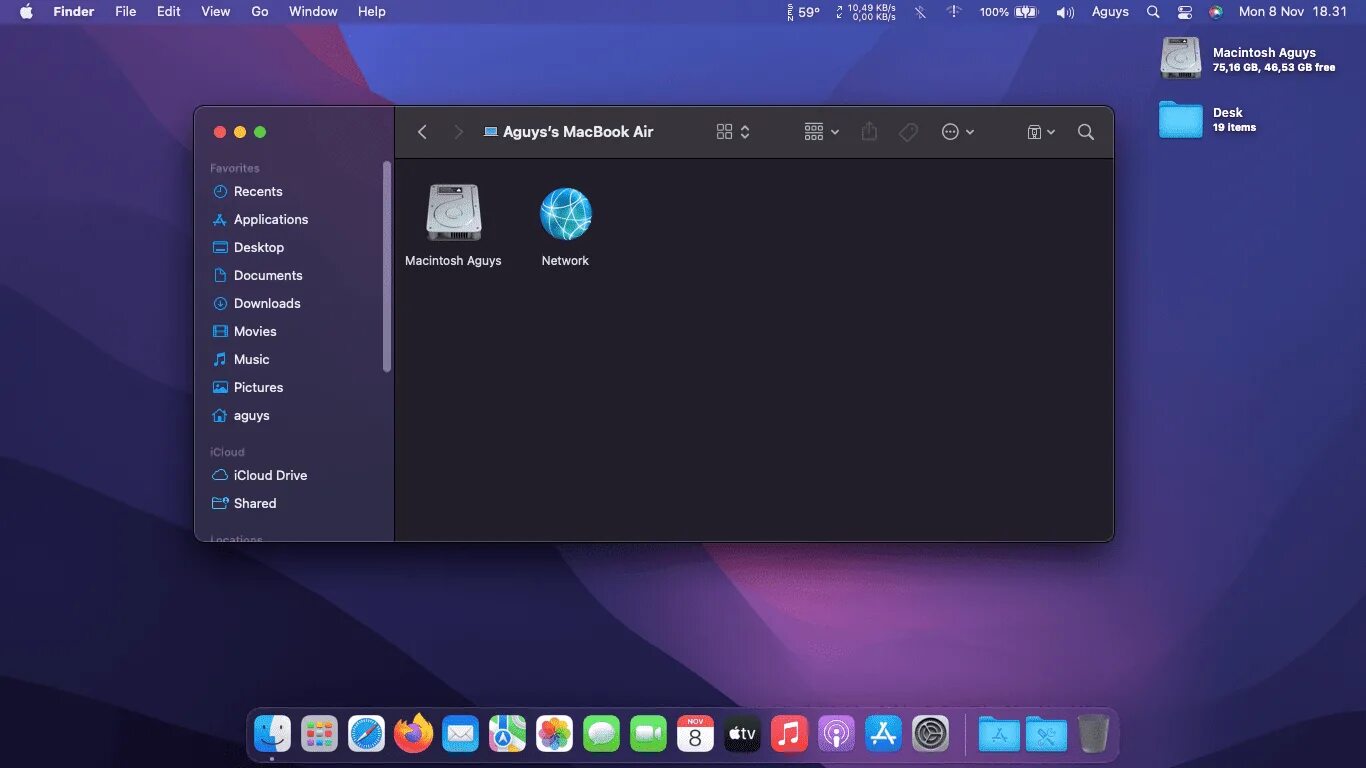Go forward with Finder's right chevron
1366x768 pixels.
click(458, 132)
